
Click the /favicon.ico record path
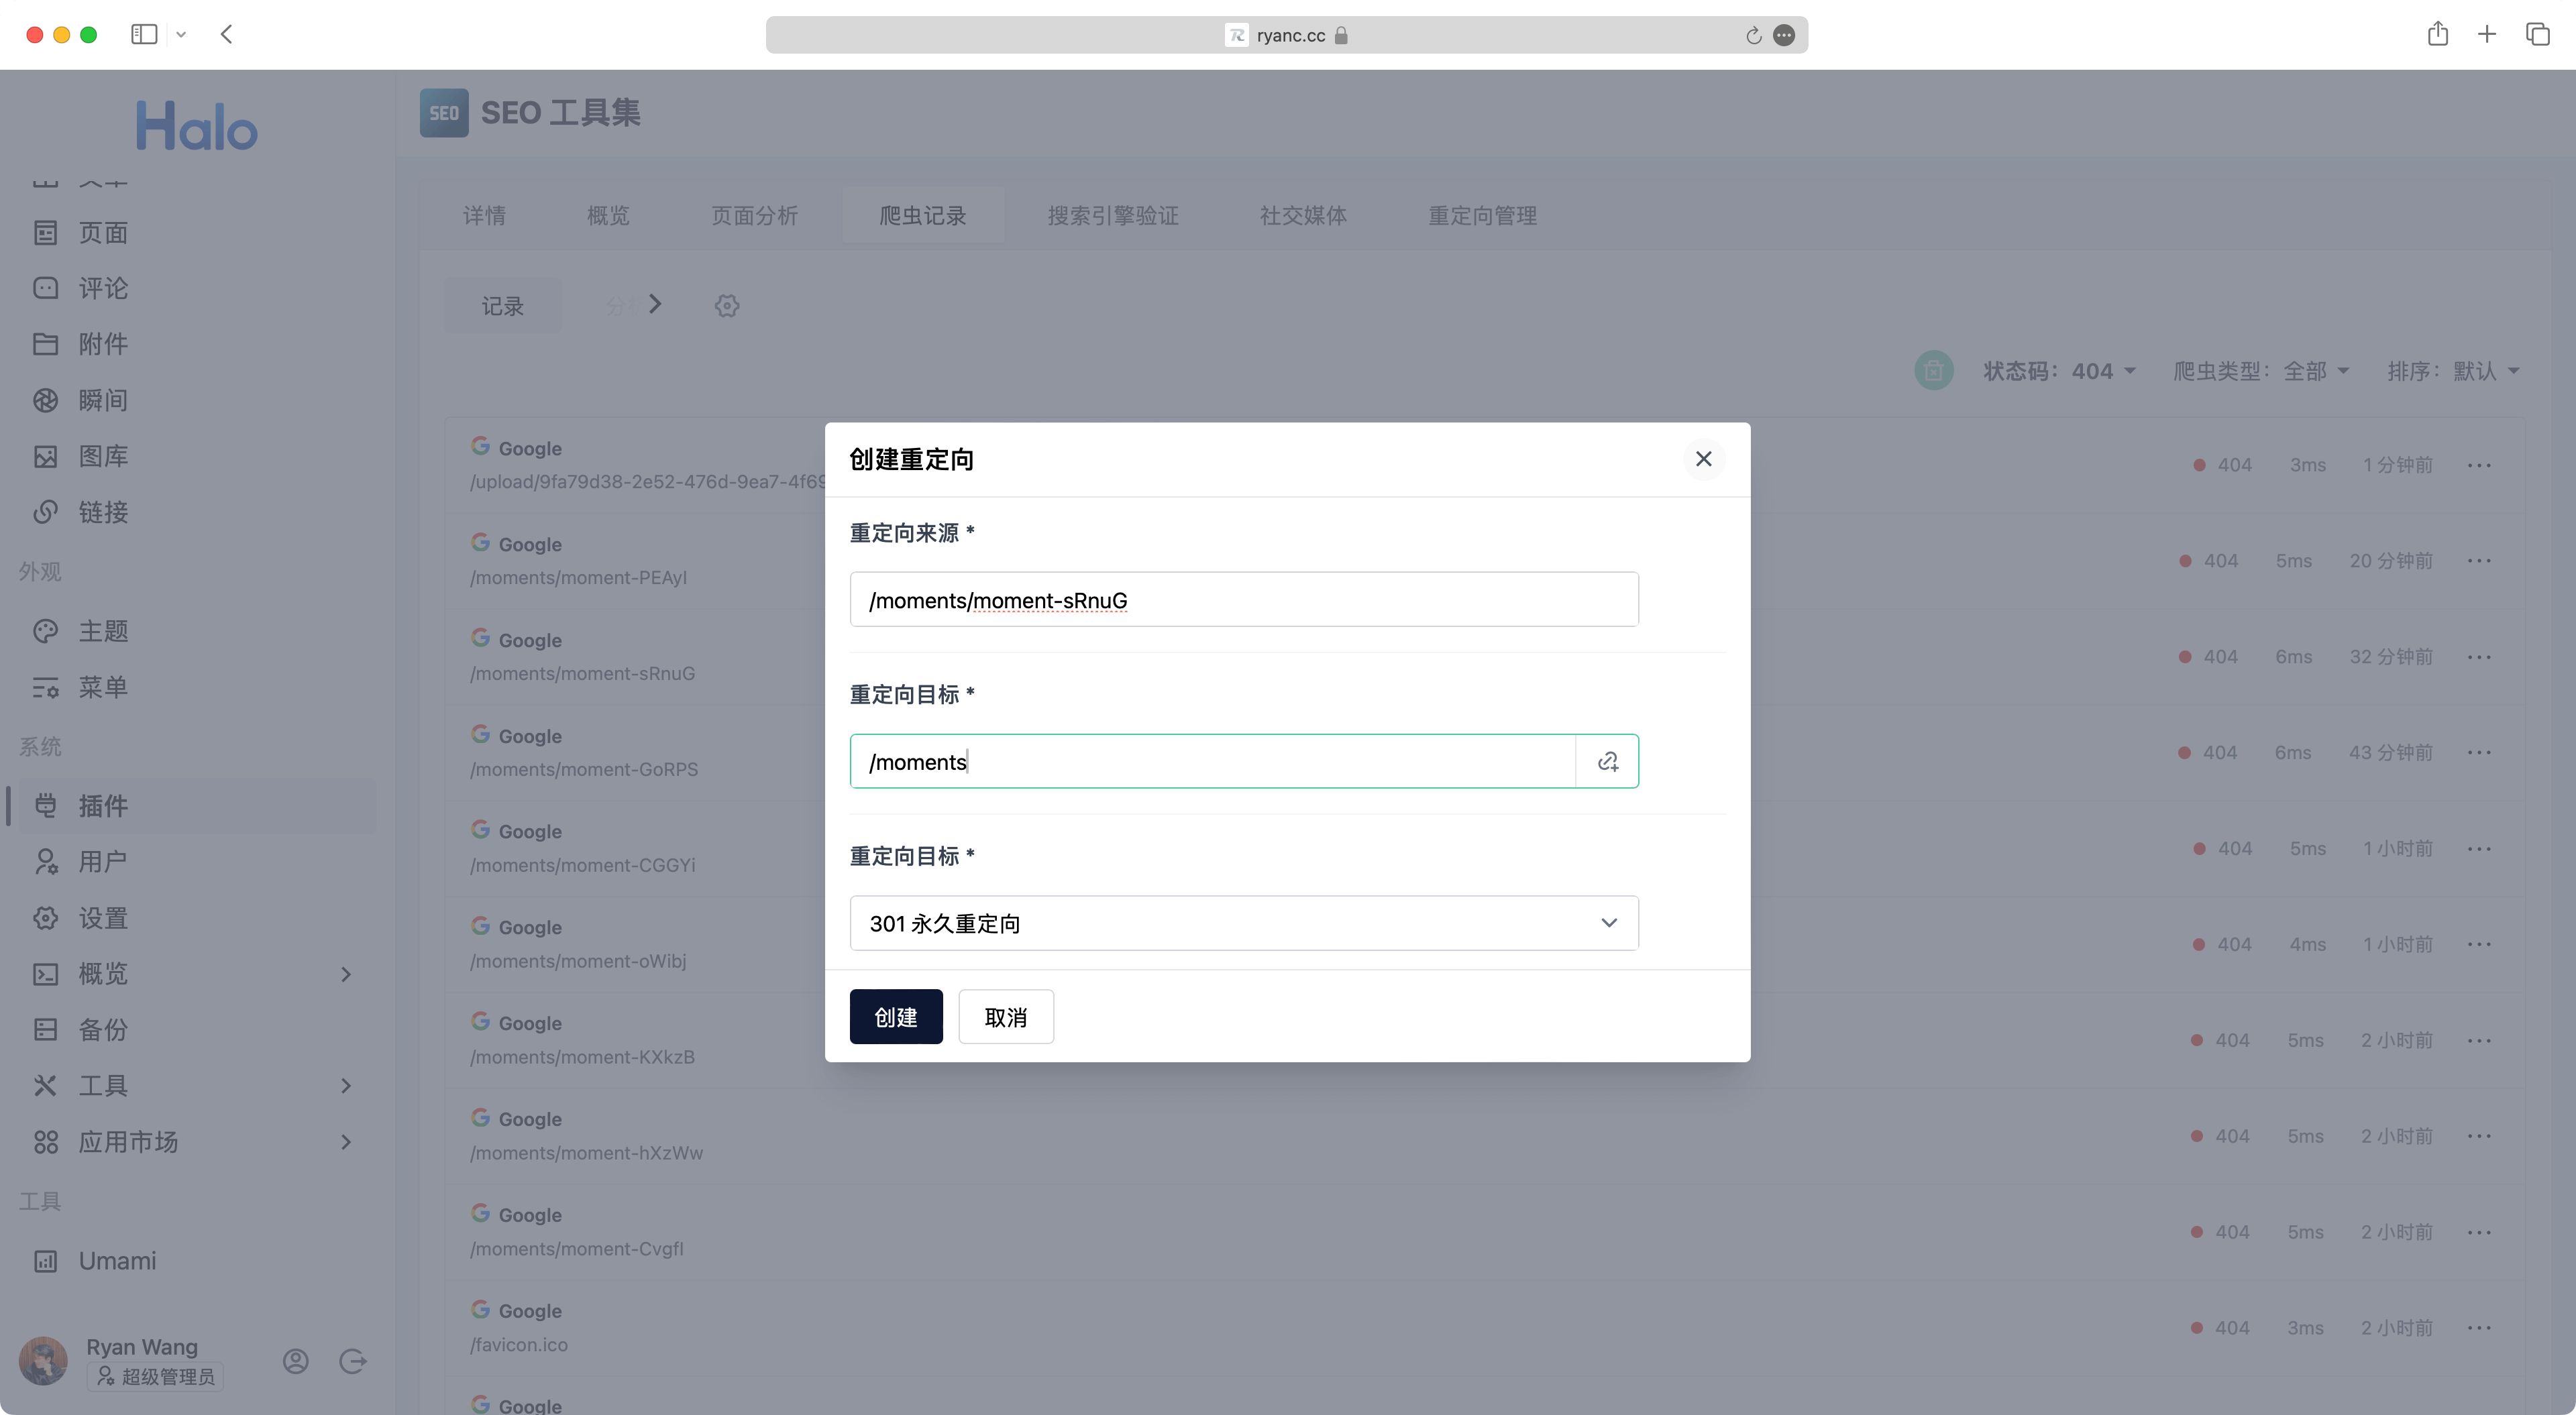pos(518,1345)
